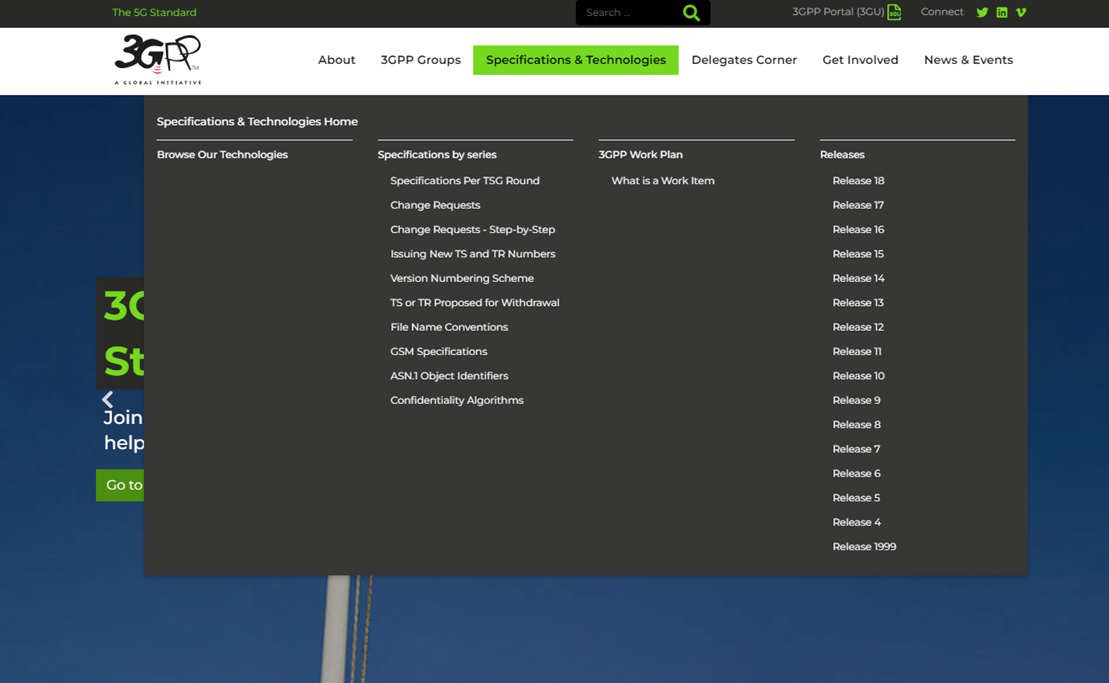This screenshot has height=683, width=1109.
Task: Open Specifications by series
Action: (437, 154)
